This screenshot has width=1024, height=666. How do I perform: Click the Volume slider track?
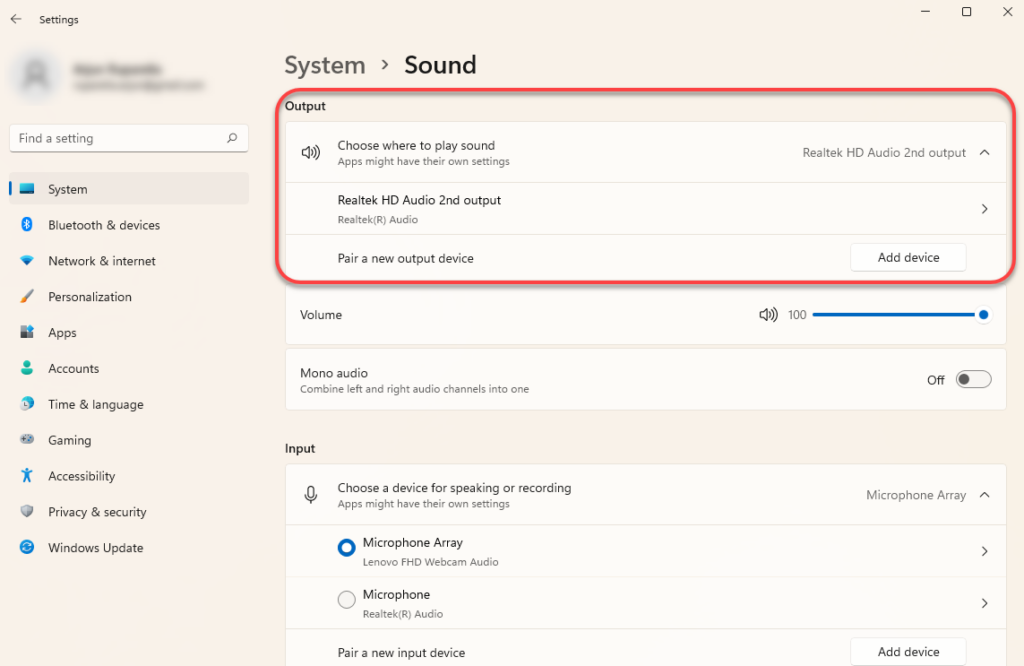895,315
